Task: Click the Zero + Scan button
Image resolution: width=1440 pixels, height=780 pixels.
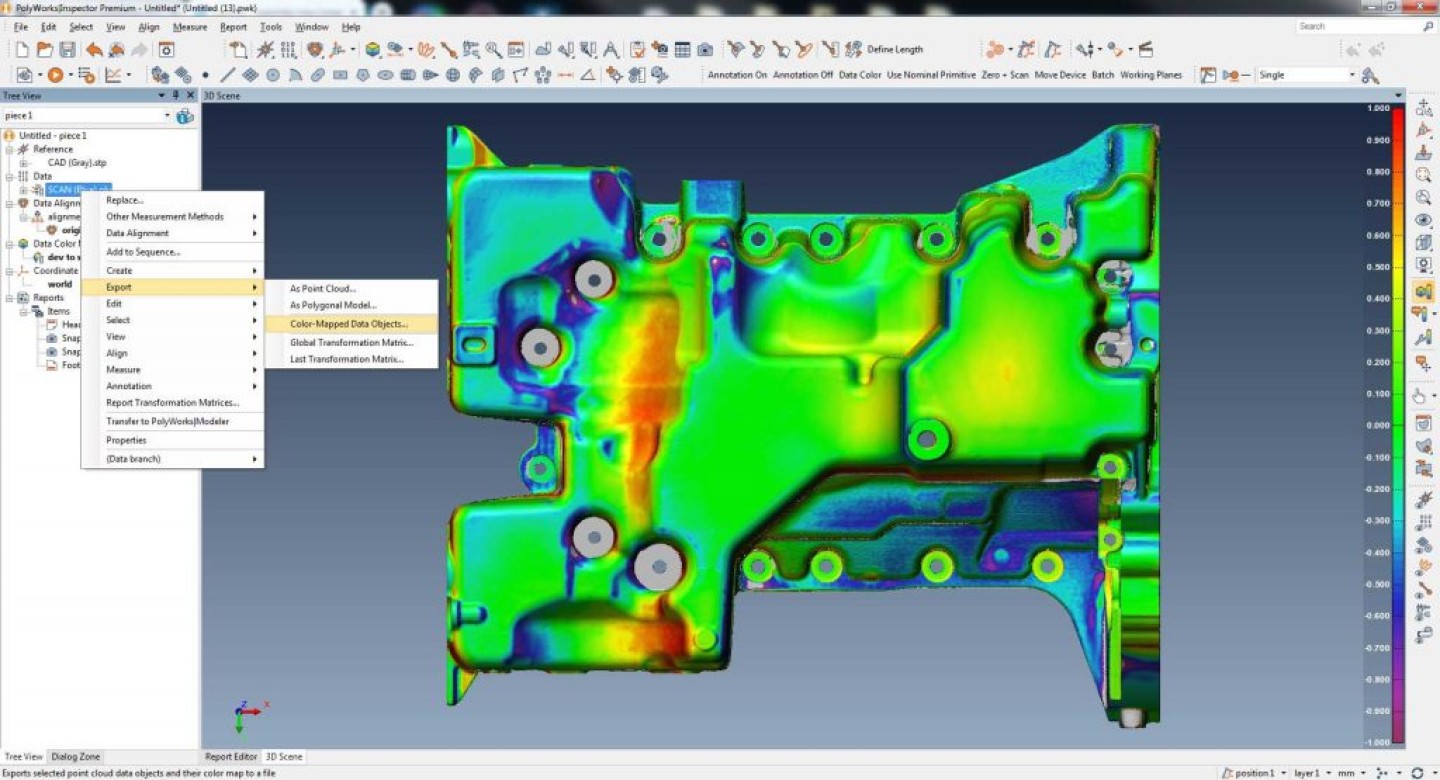Action: 1005,75
